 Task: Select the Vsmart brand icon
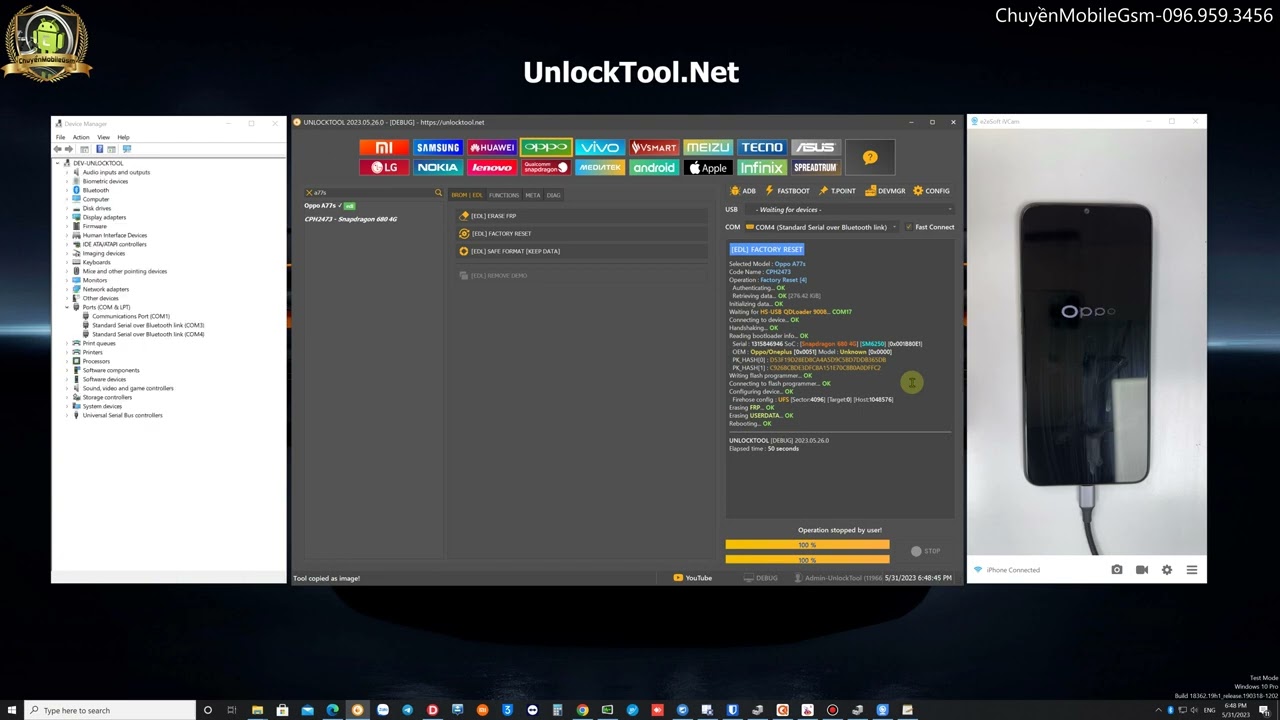click(x=654, y=147)
